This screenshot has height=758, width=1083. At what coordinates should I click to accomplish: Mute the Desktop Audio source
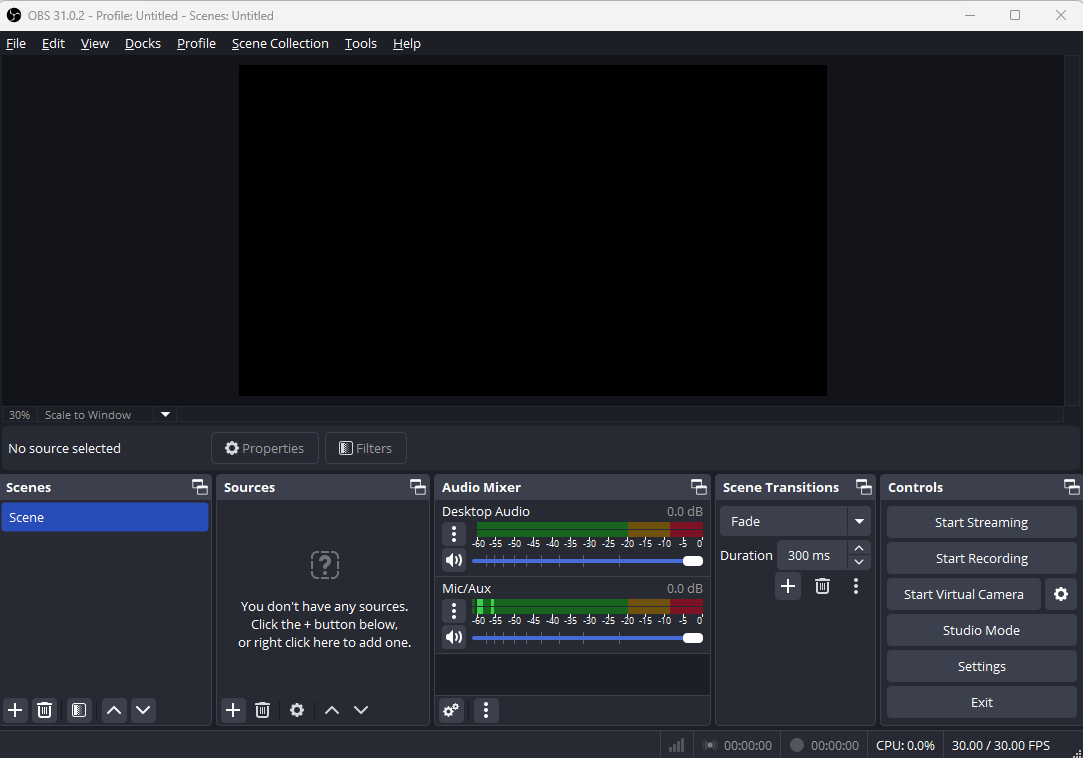454,560
